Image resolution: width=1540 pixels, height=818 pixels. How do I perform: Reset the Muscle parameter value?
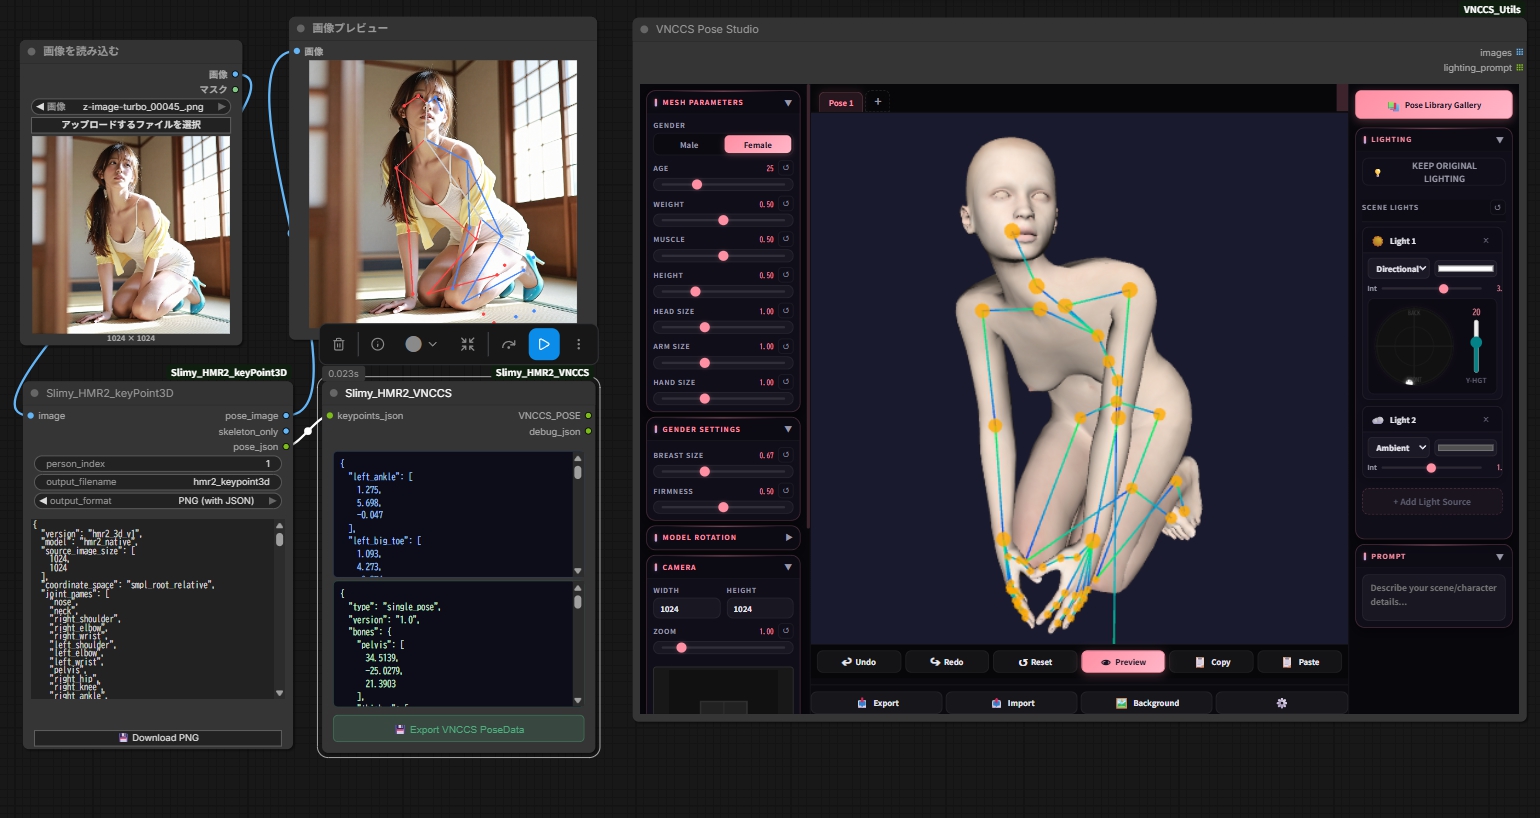786,239
